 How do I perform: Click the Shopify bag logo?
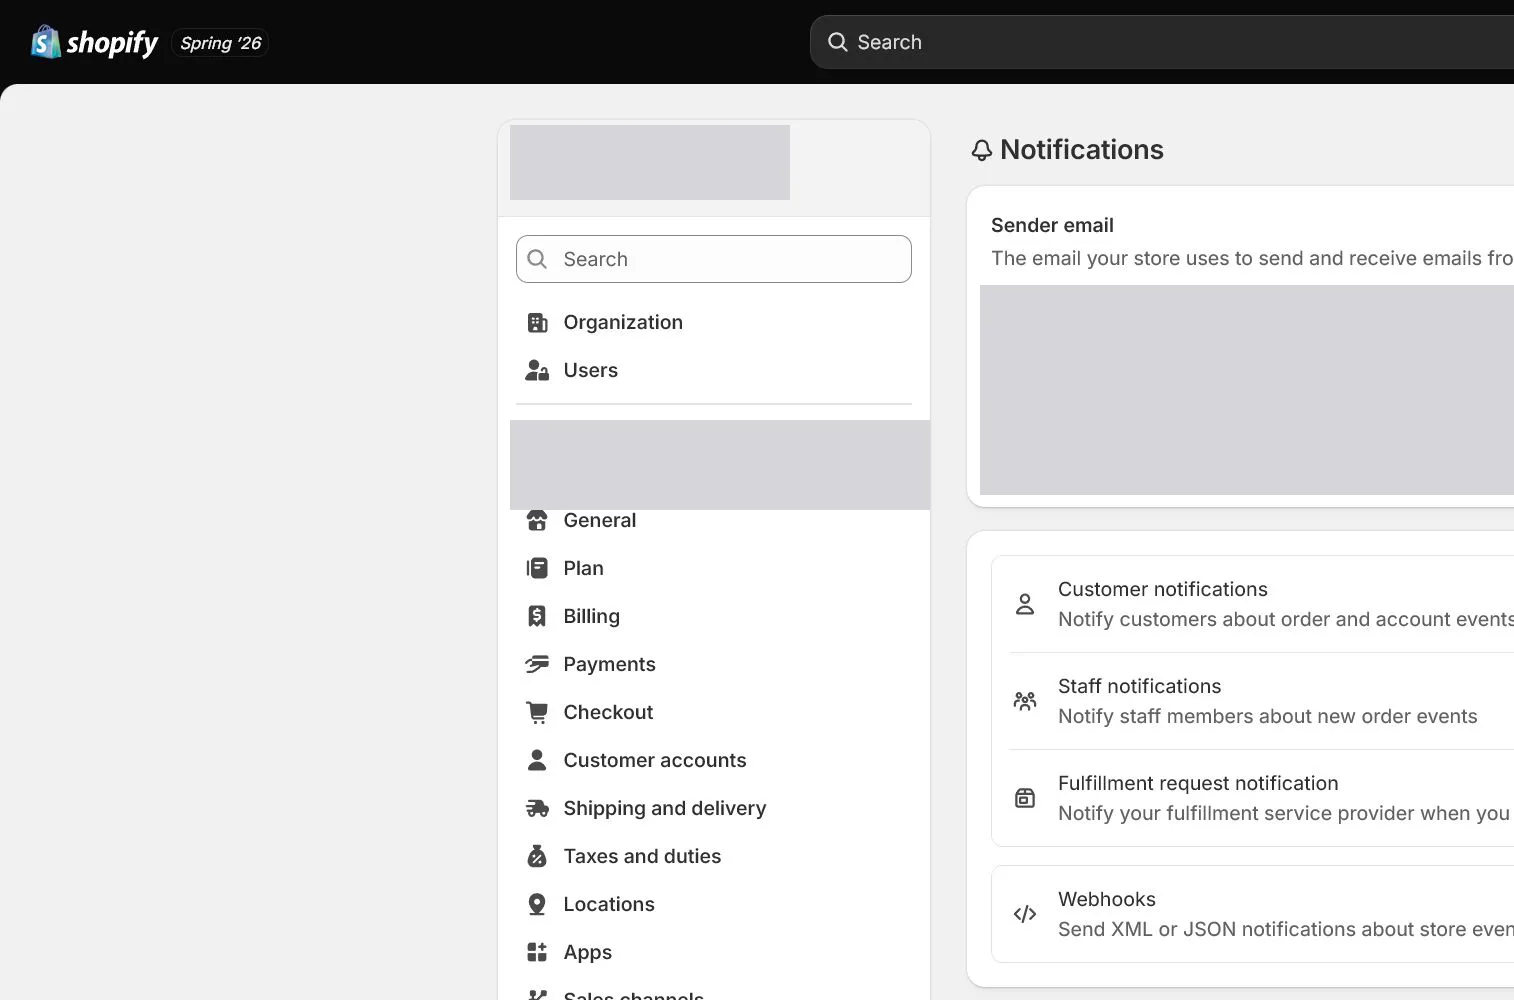[46, 42]
